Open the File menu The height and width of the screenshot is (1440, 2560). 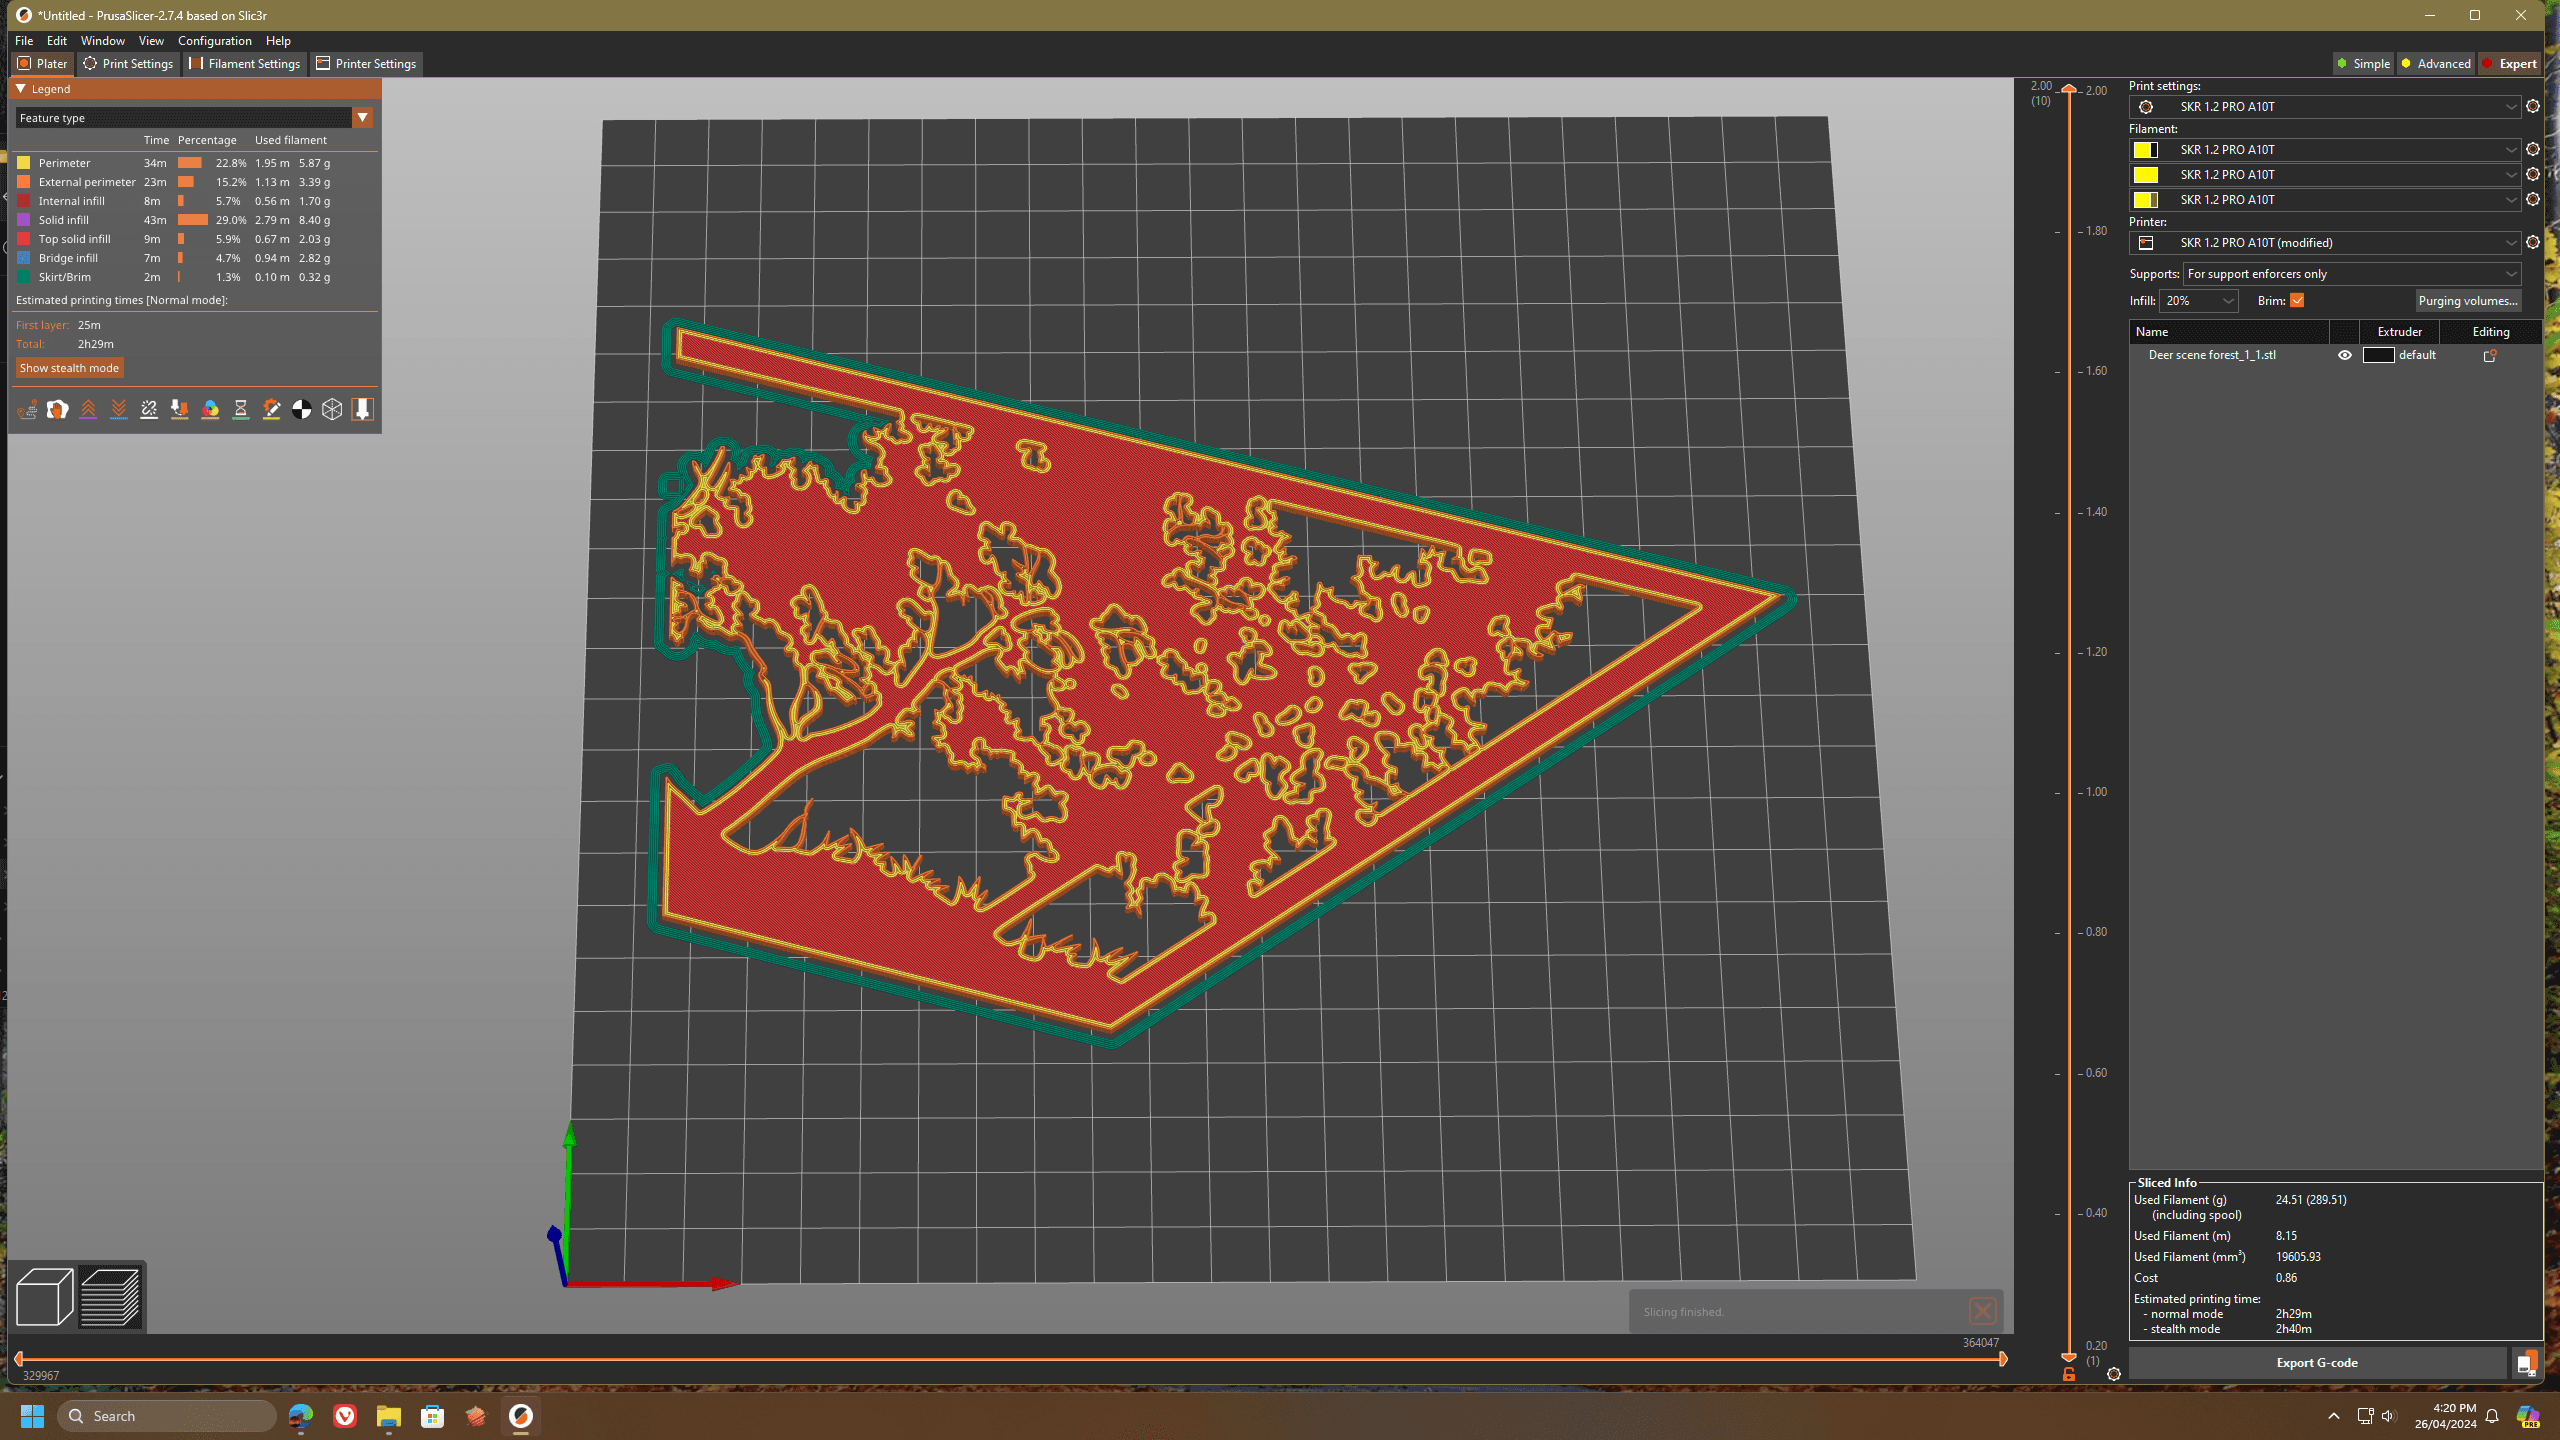[24, 41]
